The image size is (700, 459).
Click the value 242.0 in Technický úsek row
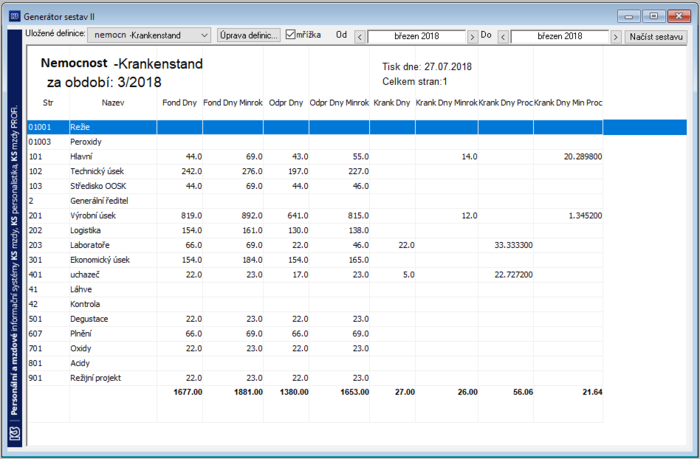click(x=192, y=171)
